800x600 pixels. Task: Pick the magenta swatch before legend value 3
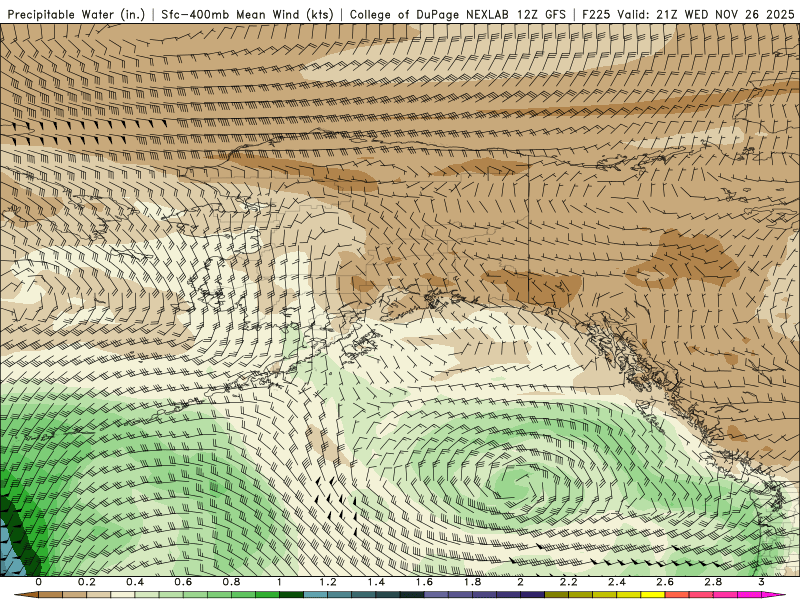[749, 595]
